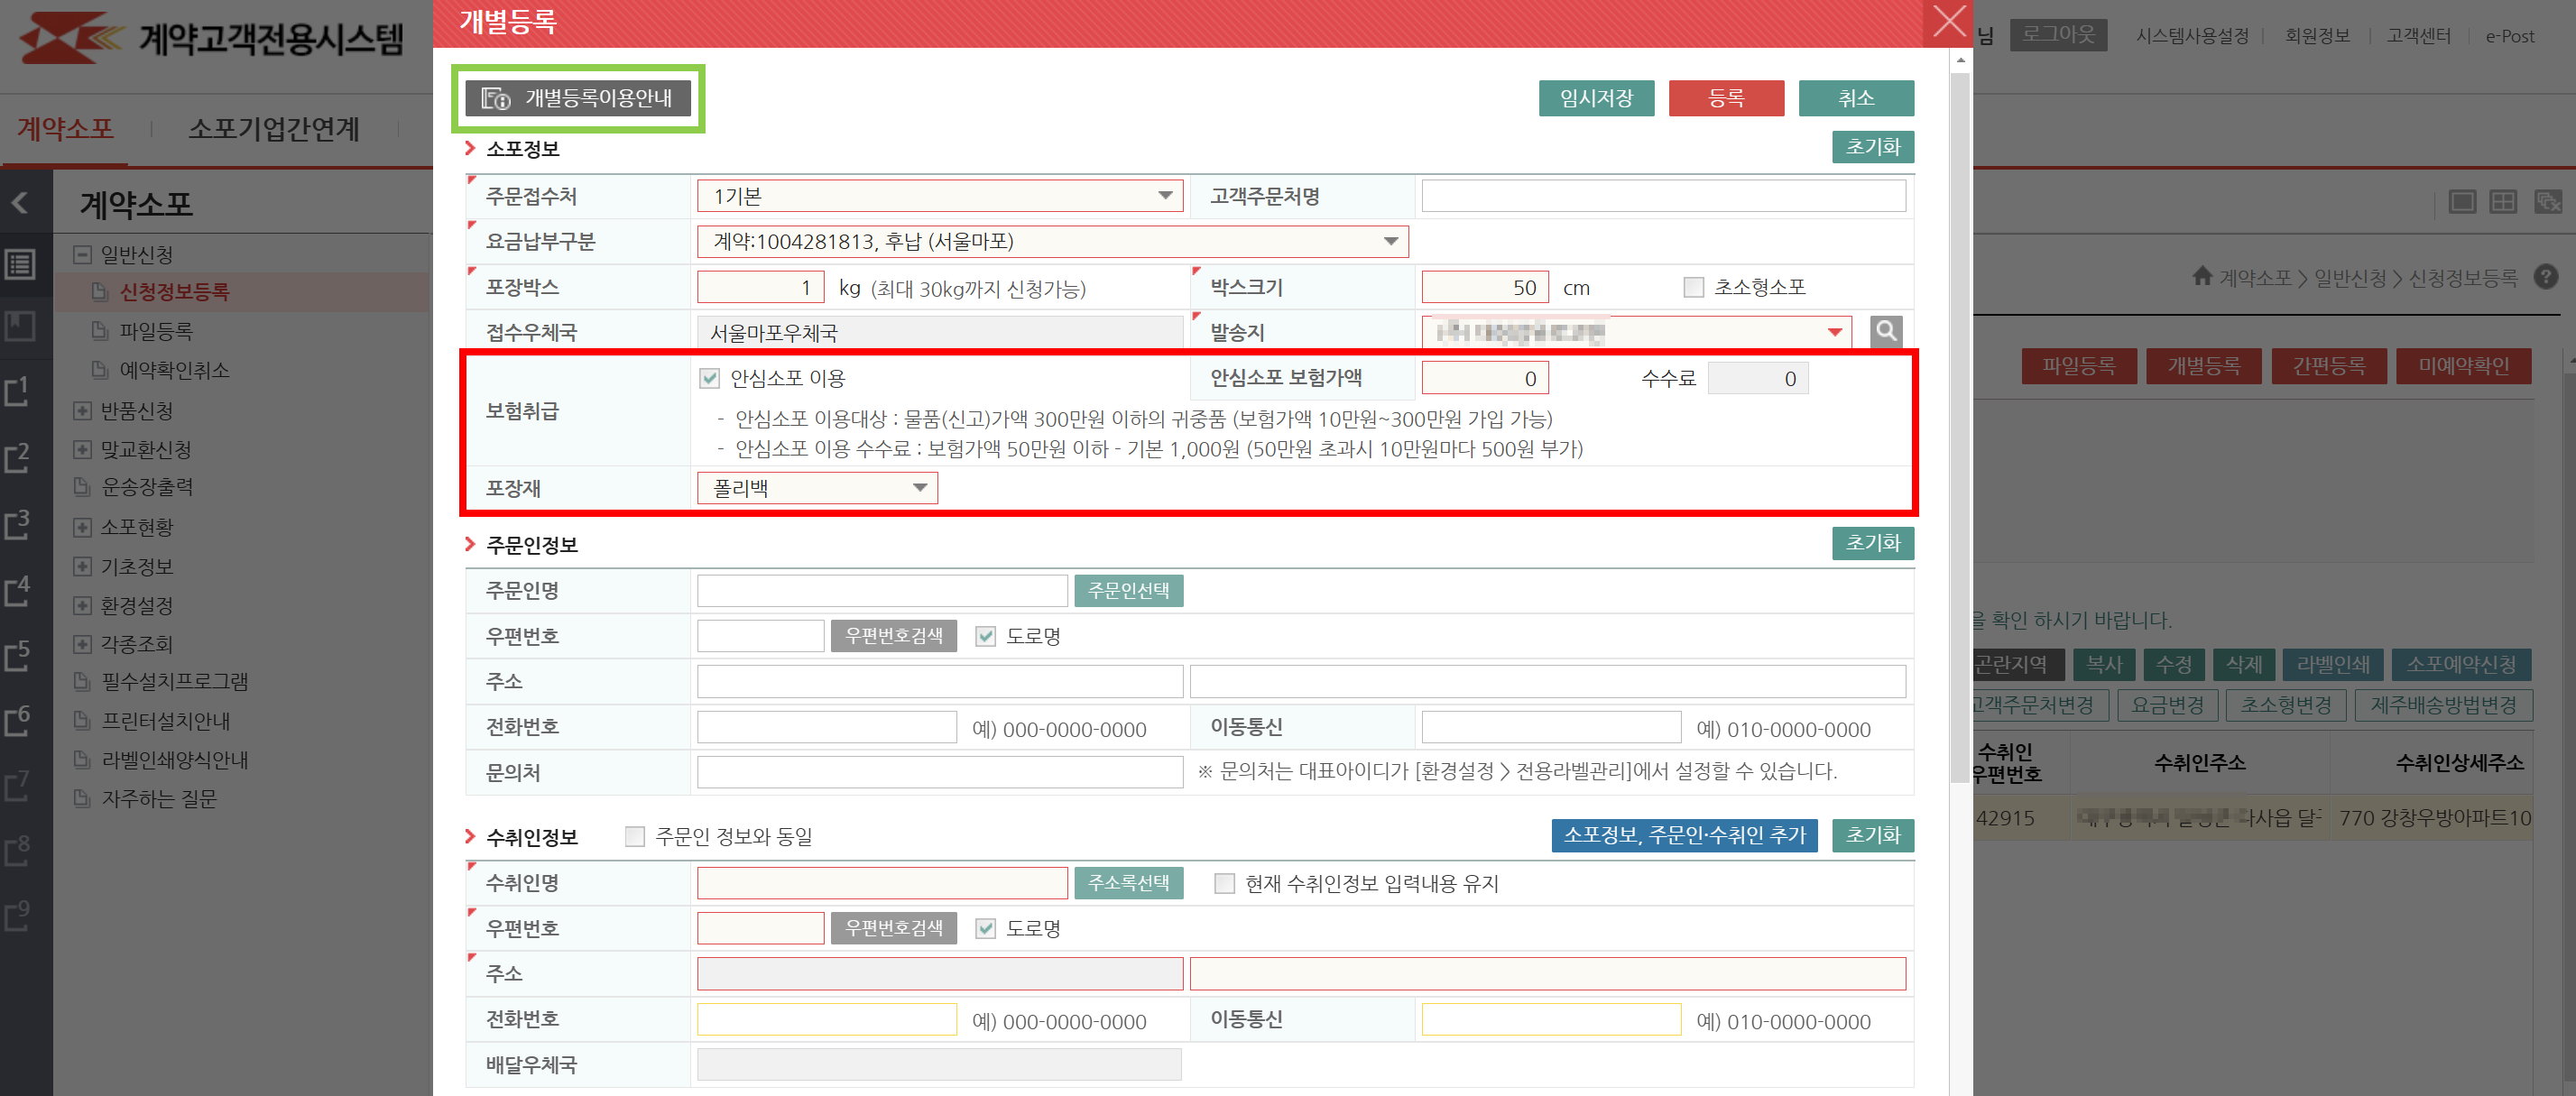Image resolution: width=2576 pixels, height=1096 pixels.
Task: Open 파일등록 in sidebar menu
Action: coord(155,331)
